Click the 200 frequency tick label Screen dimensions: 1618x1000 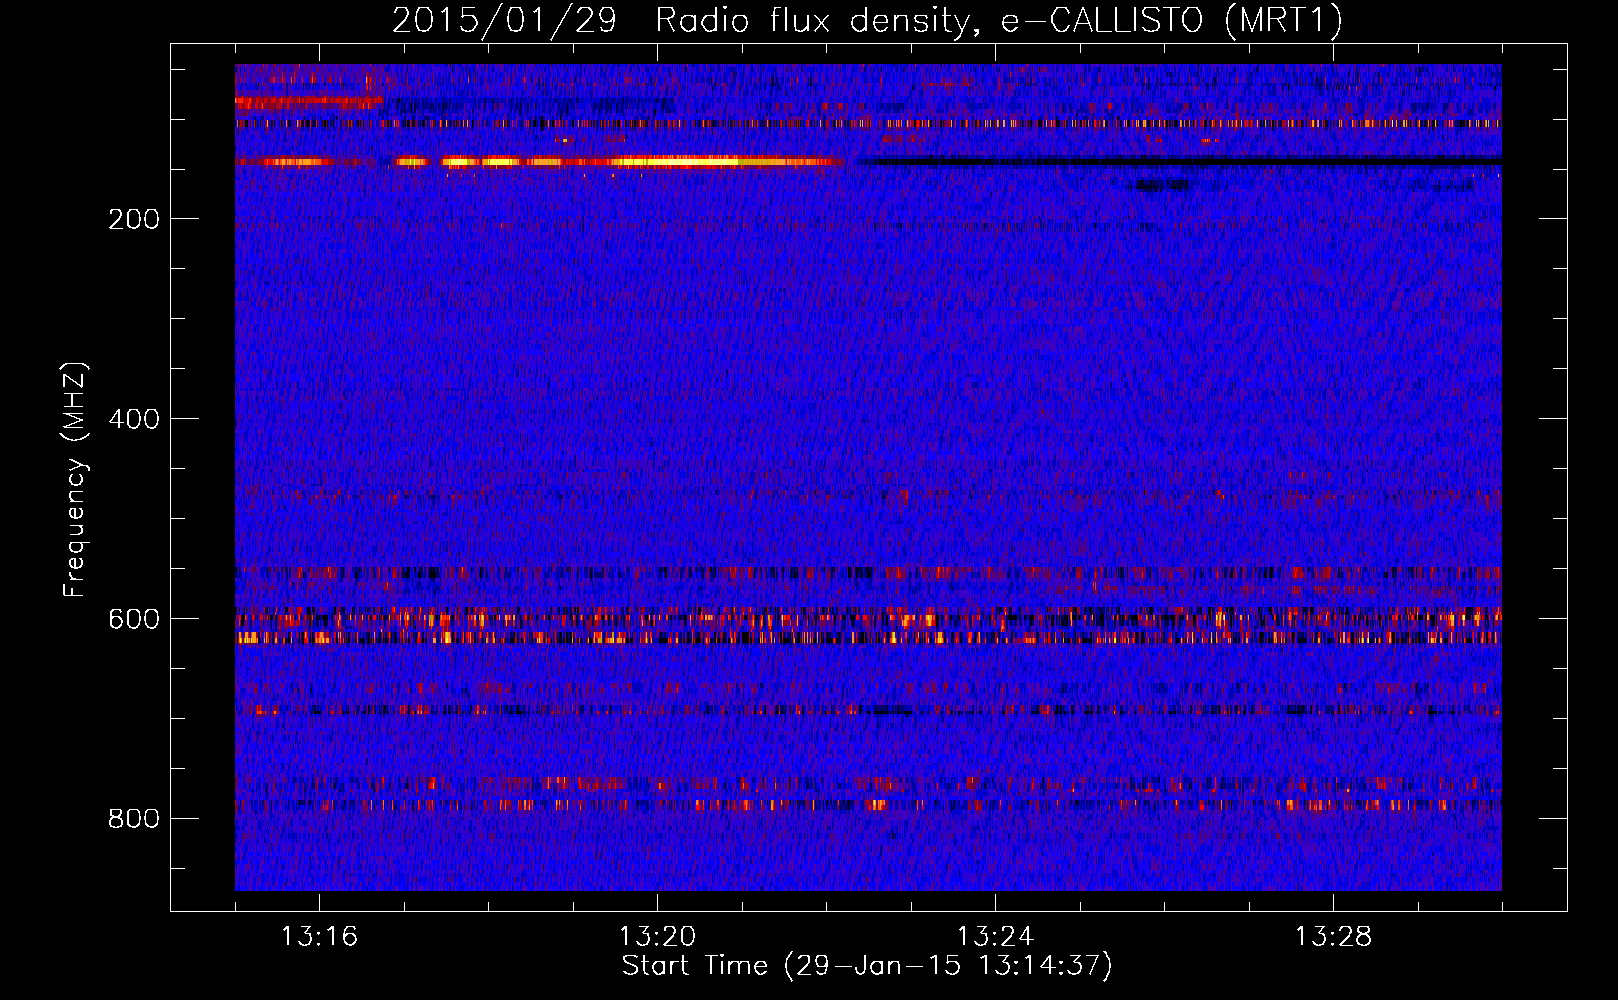(134, 220)
